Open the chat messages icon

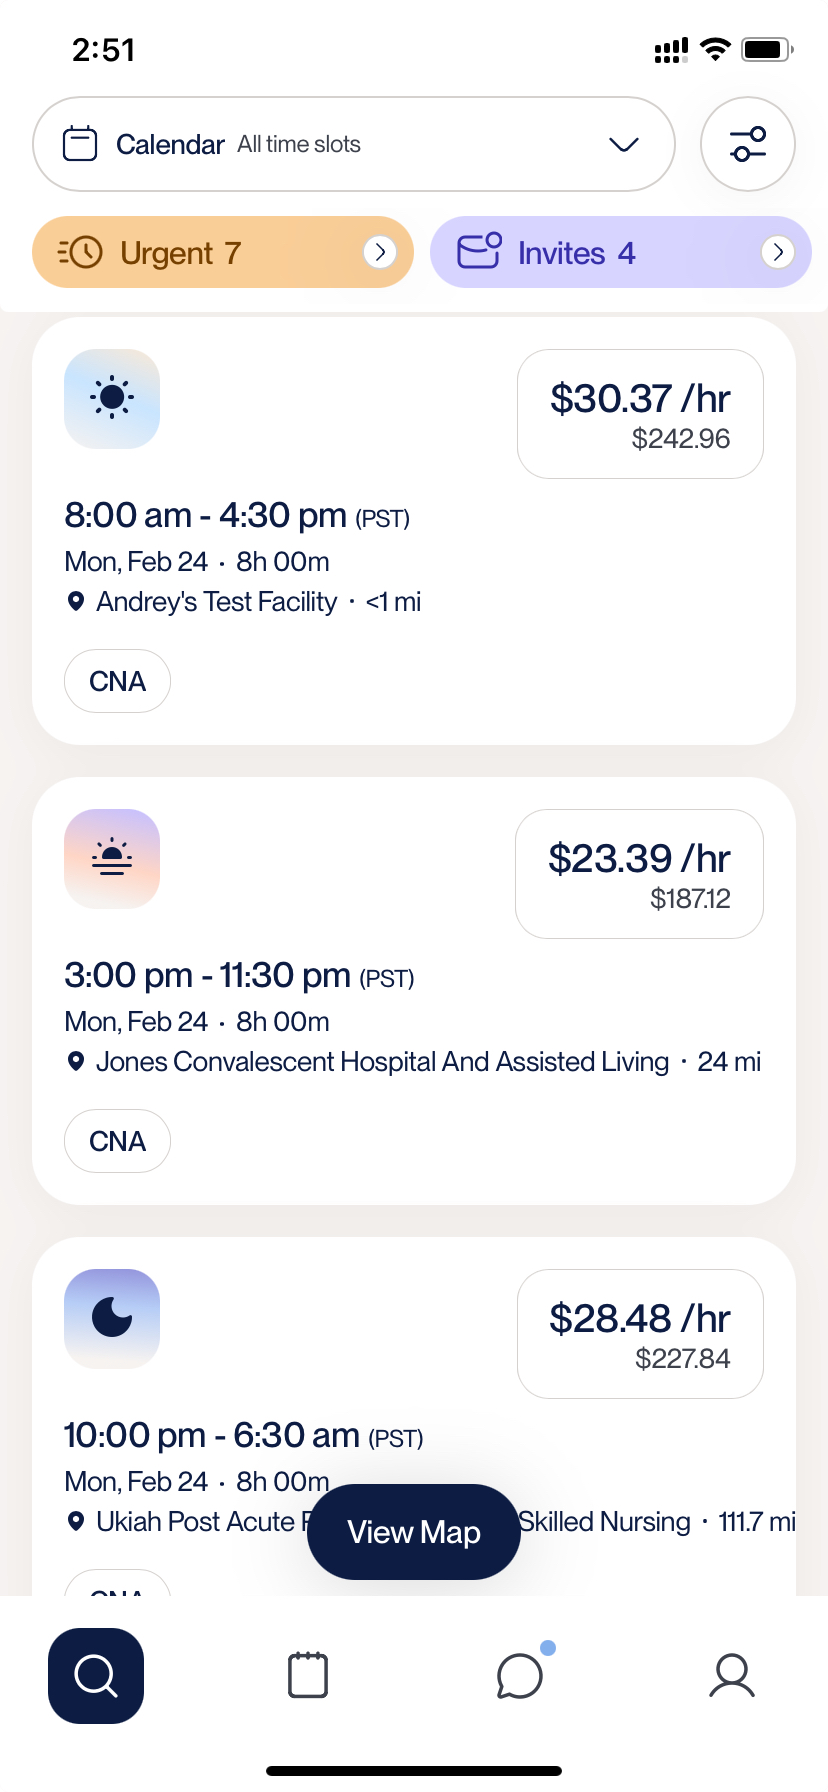[x=520, y=1676]
